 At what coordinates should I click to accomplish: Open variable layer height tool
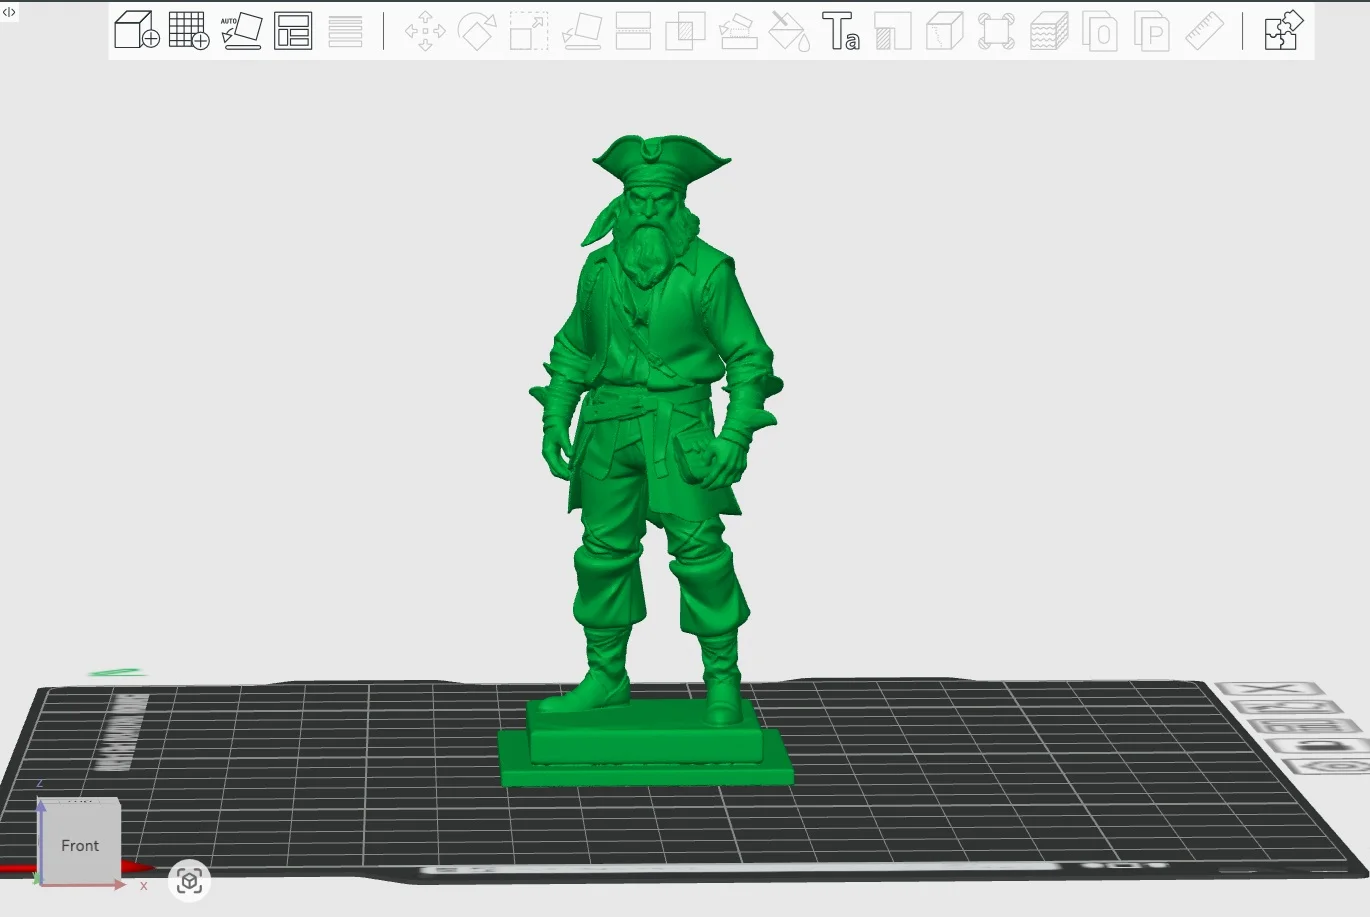pyautogui.click(x=345, y=30)
